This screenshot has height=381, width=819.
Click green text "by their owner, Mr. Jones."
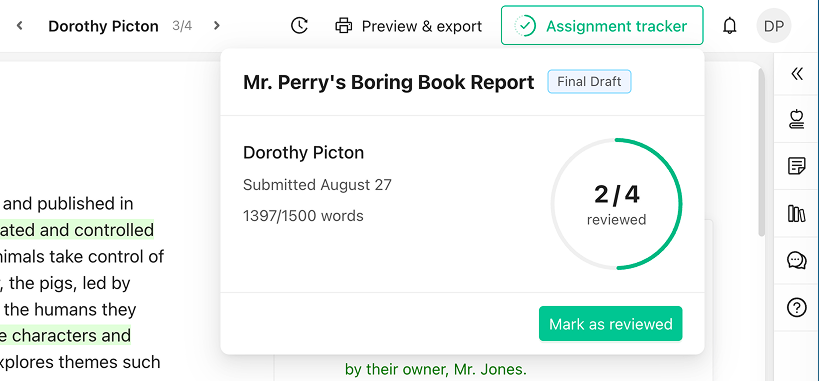click(436, 370)
